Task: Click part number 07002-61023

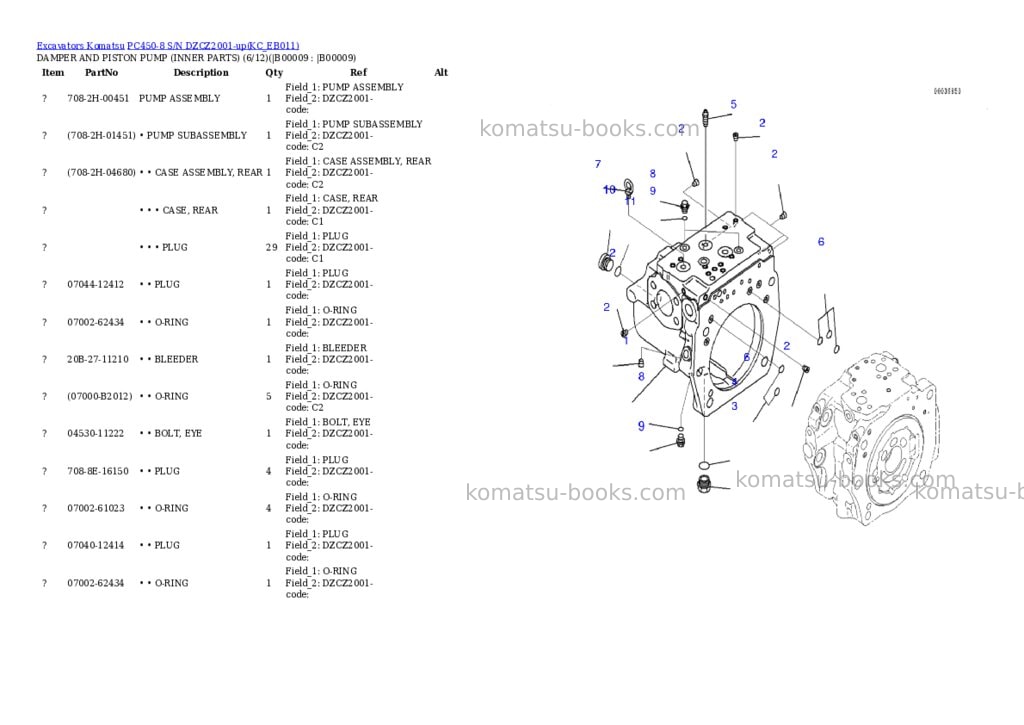Action: pos(95,508)
